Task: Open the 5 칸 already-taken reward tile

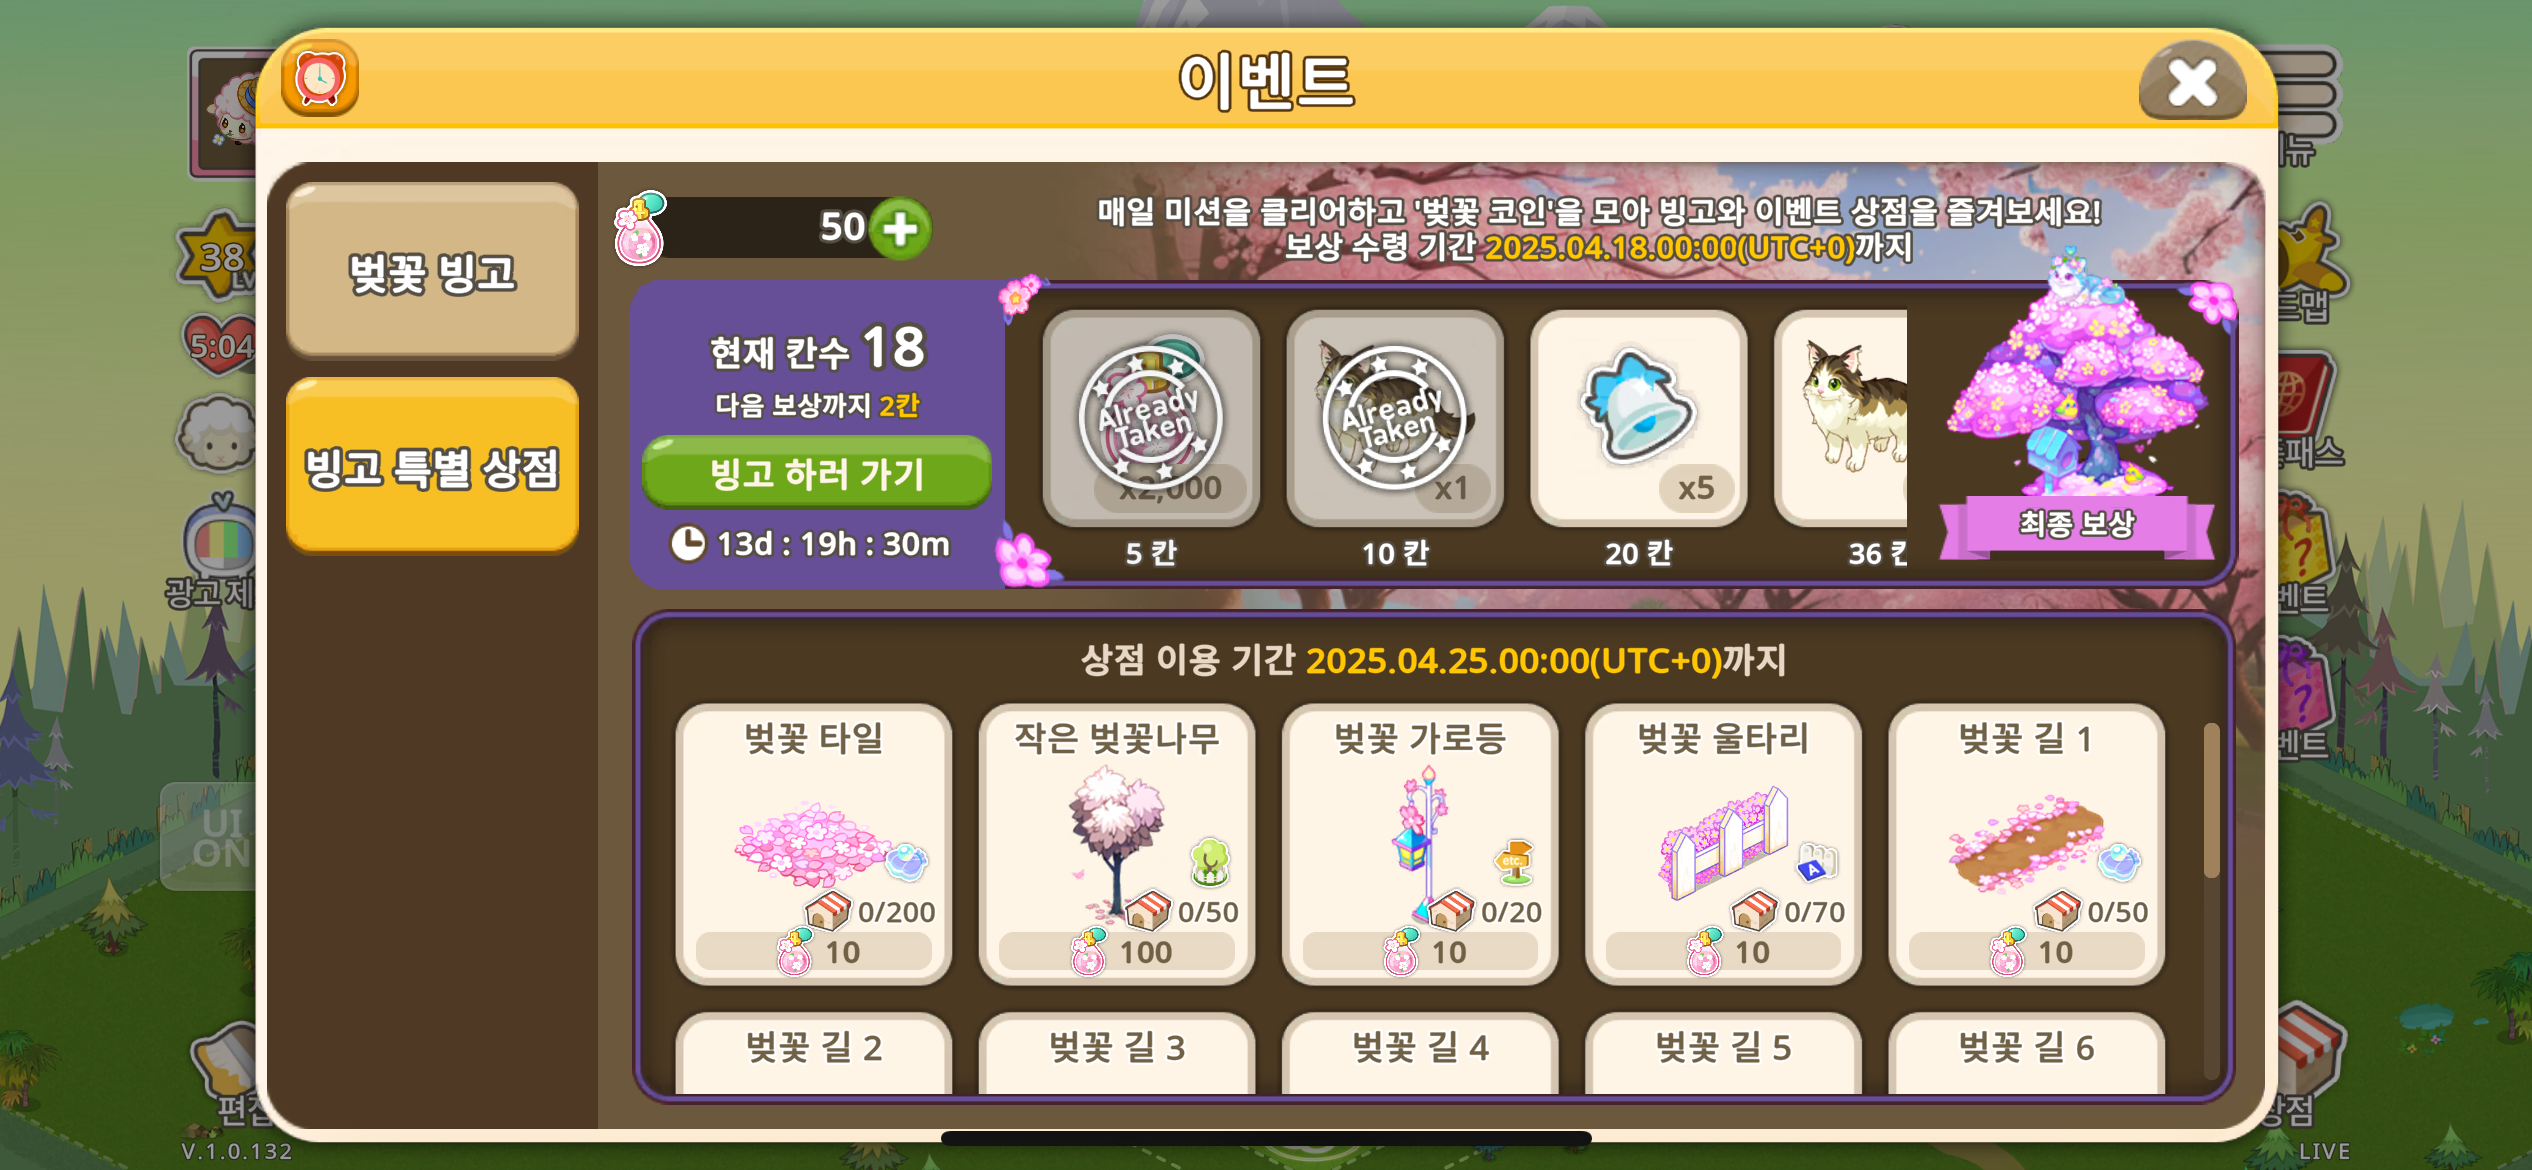Action: pos(1151,418)
